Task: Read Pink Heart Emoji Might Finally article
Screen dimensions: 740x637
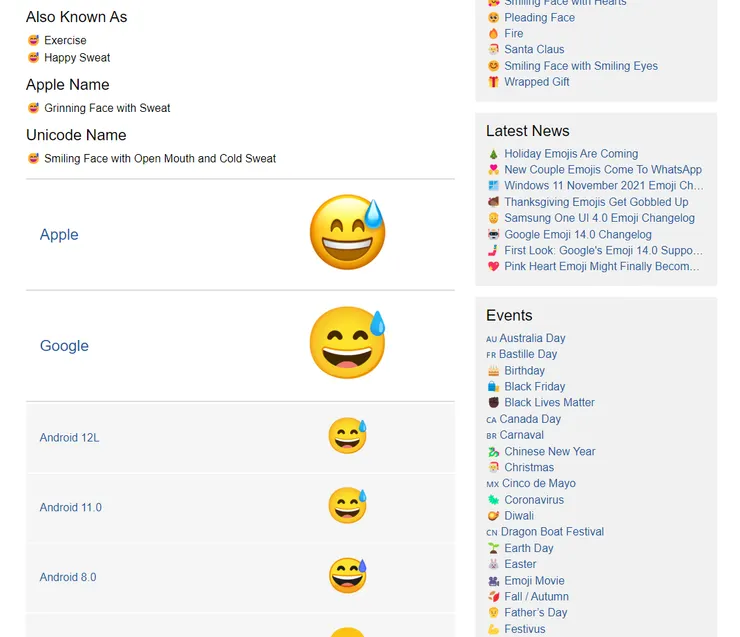Action: tap(602, 267)
